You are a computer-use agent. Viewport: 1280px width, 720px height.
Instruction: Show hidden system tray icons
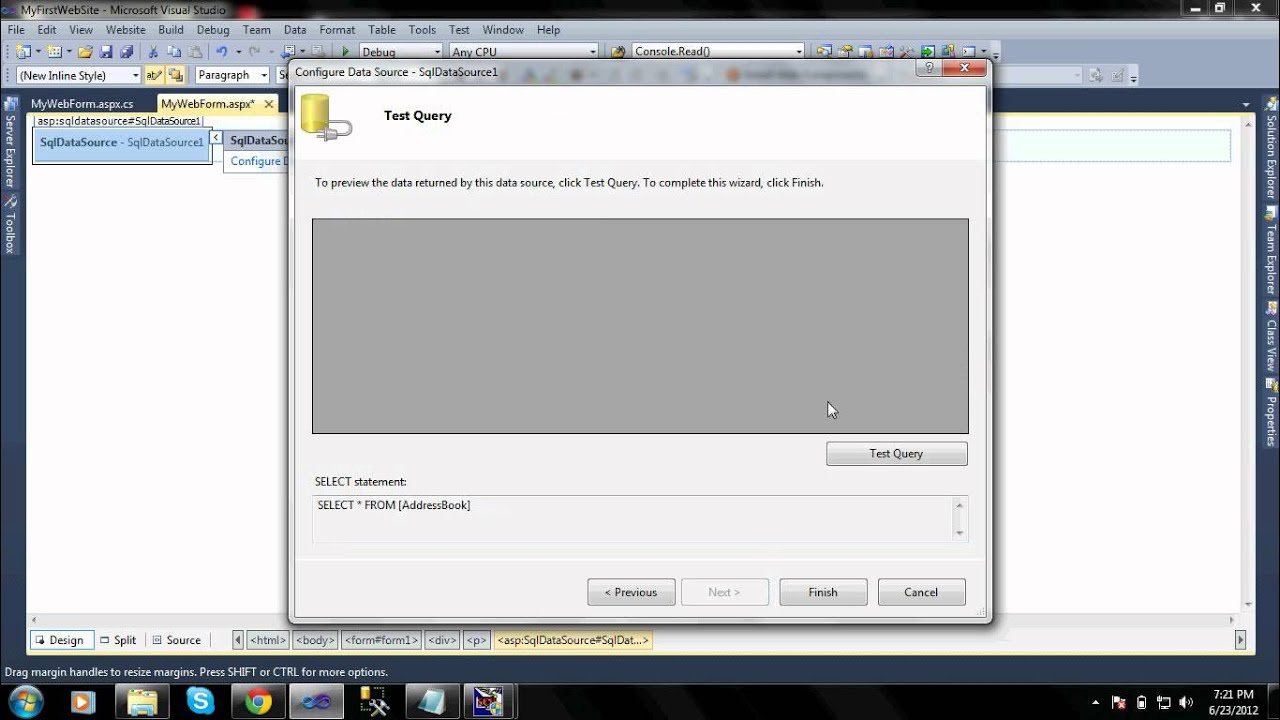pos(1096,702)
